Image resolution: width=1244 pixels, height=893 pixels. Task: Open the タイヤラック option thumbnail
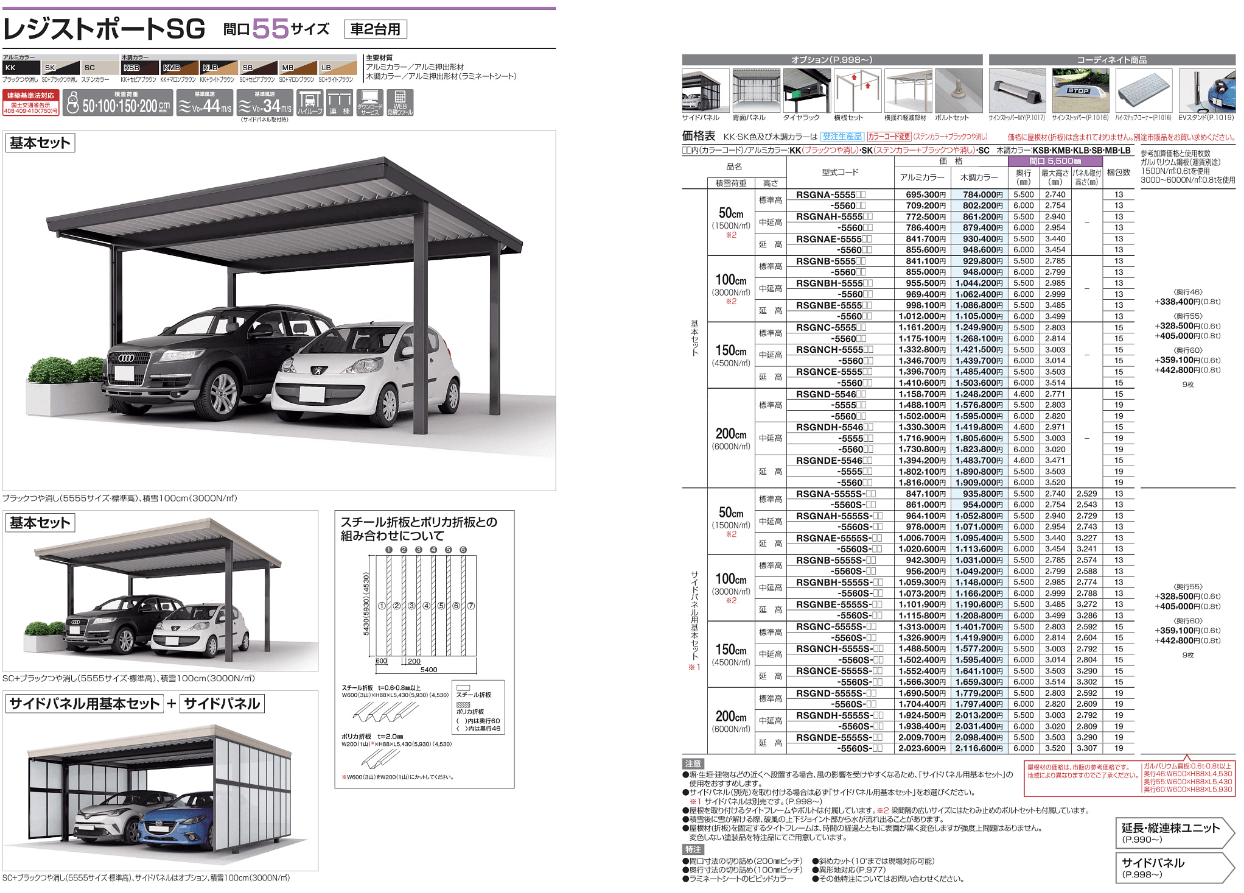pyautogui.click(x=806, y=89)
